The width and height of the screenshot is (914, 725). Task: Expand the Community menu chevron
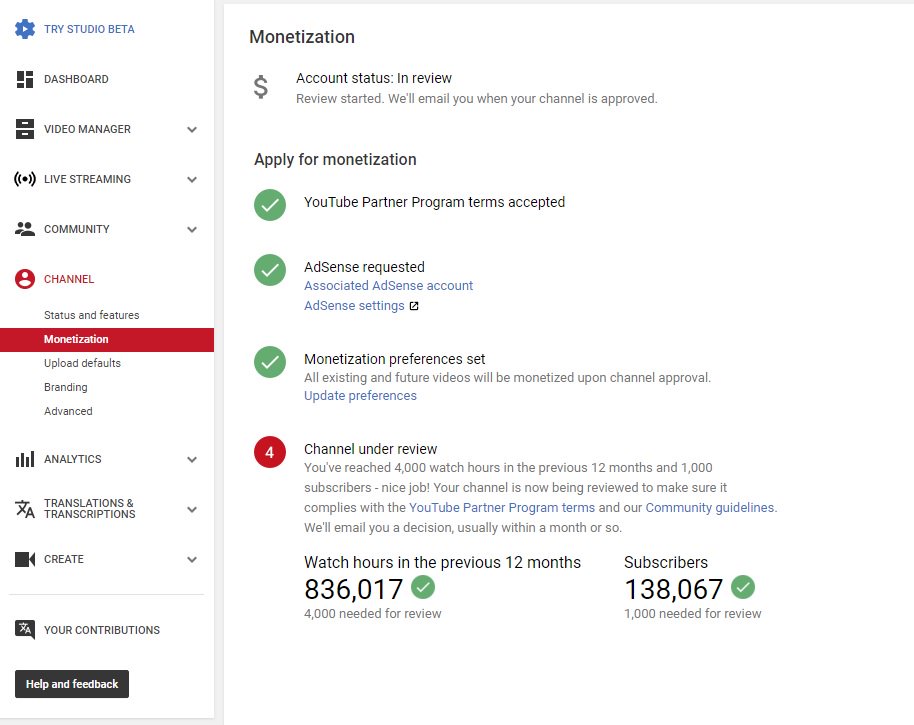point(192,230)
